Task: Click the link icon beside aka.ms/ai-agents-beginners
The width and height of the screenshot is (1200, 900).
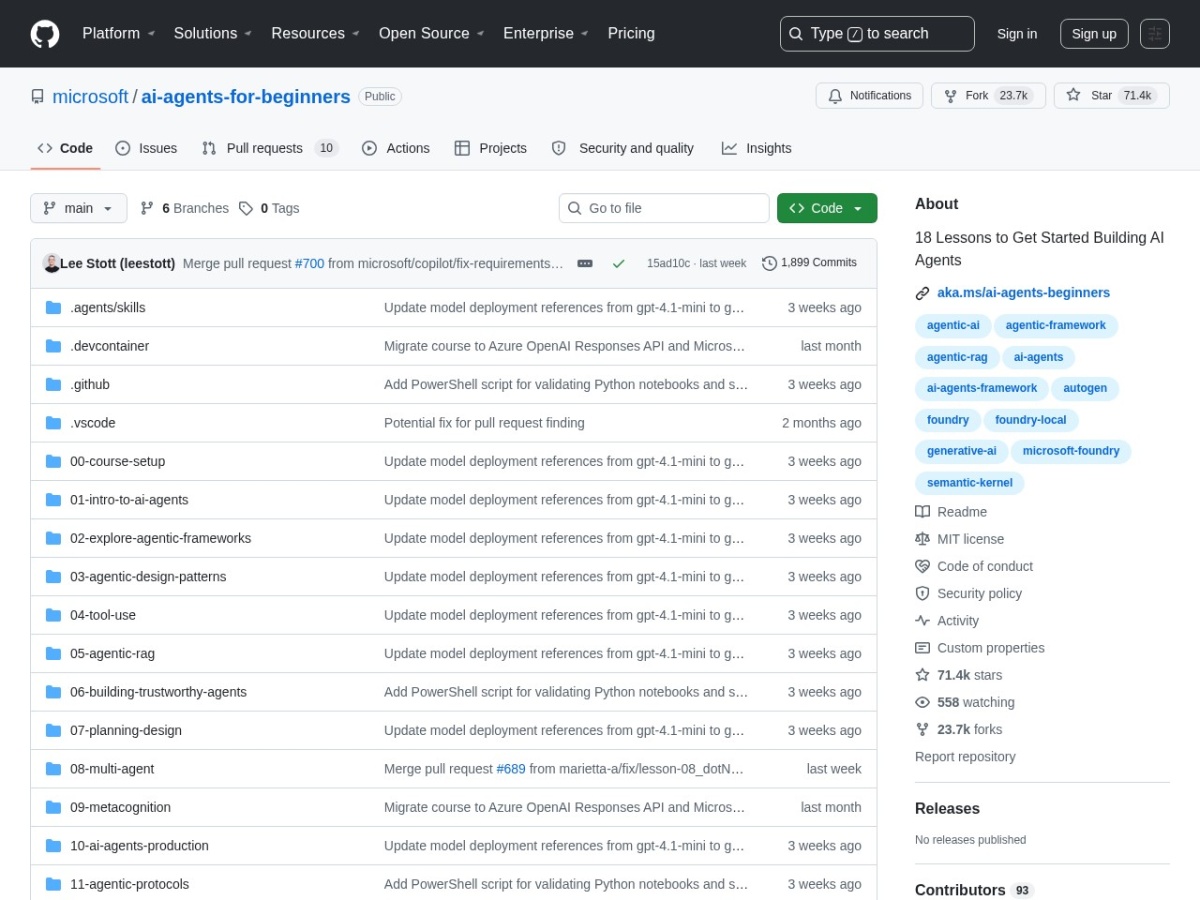Action: click(922, 293)
